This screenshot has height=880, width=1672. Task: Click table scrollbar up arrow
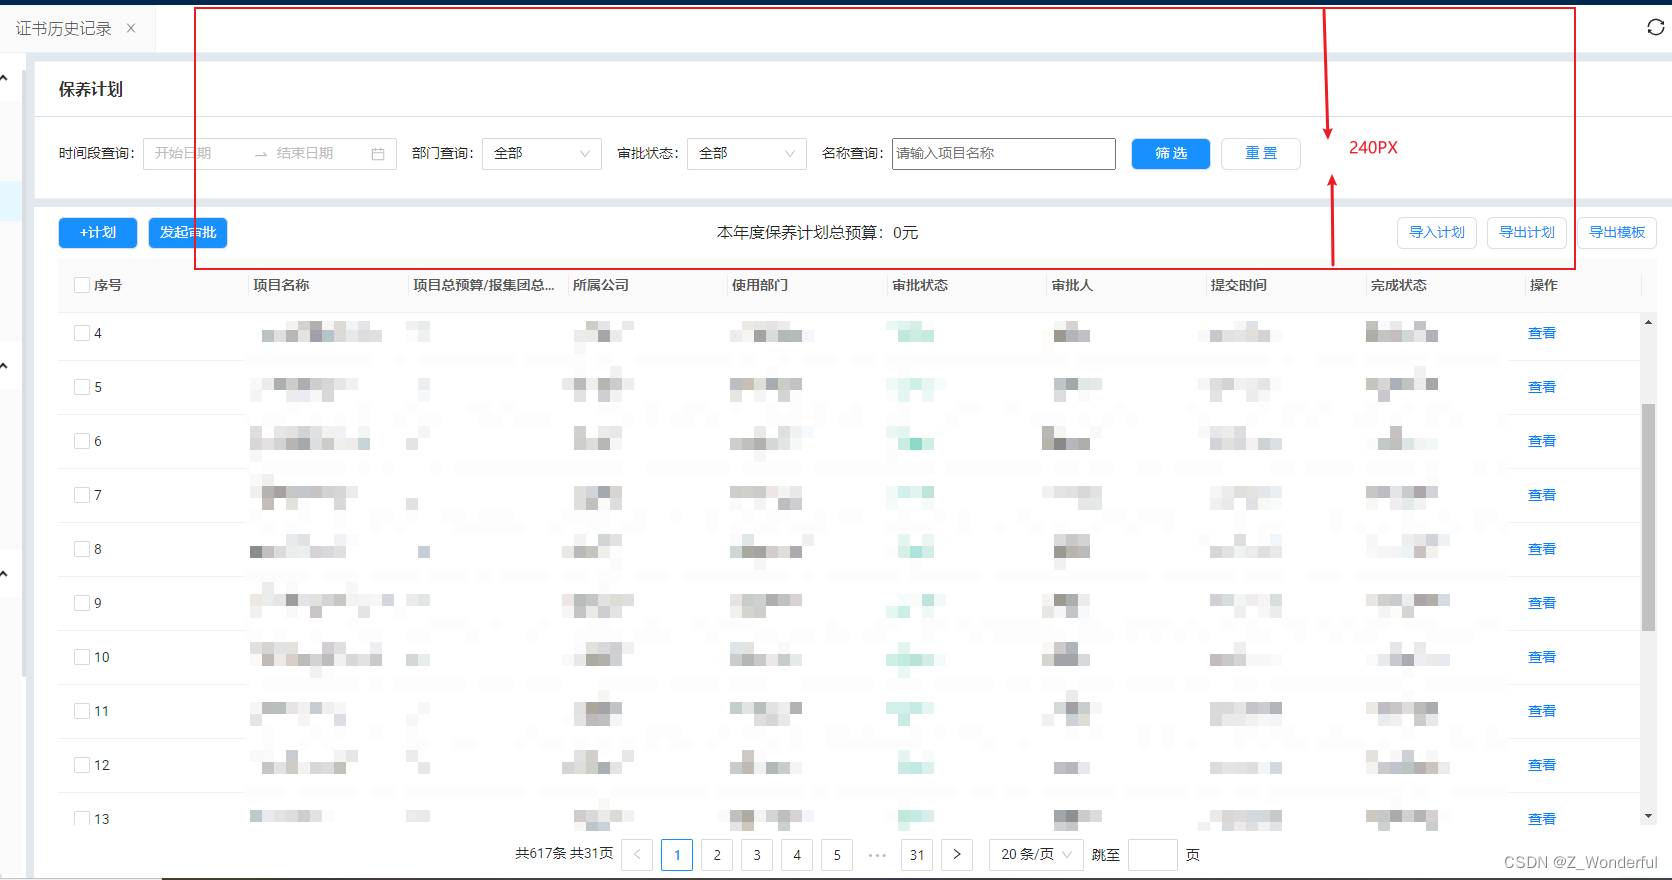[1648, 322]
